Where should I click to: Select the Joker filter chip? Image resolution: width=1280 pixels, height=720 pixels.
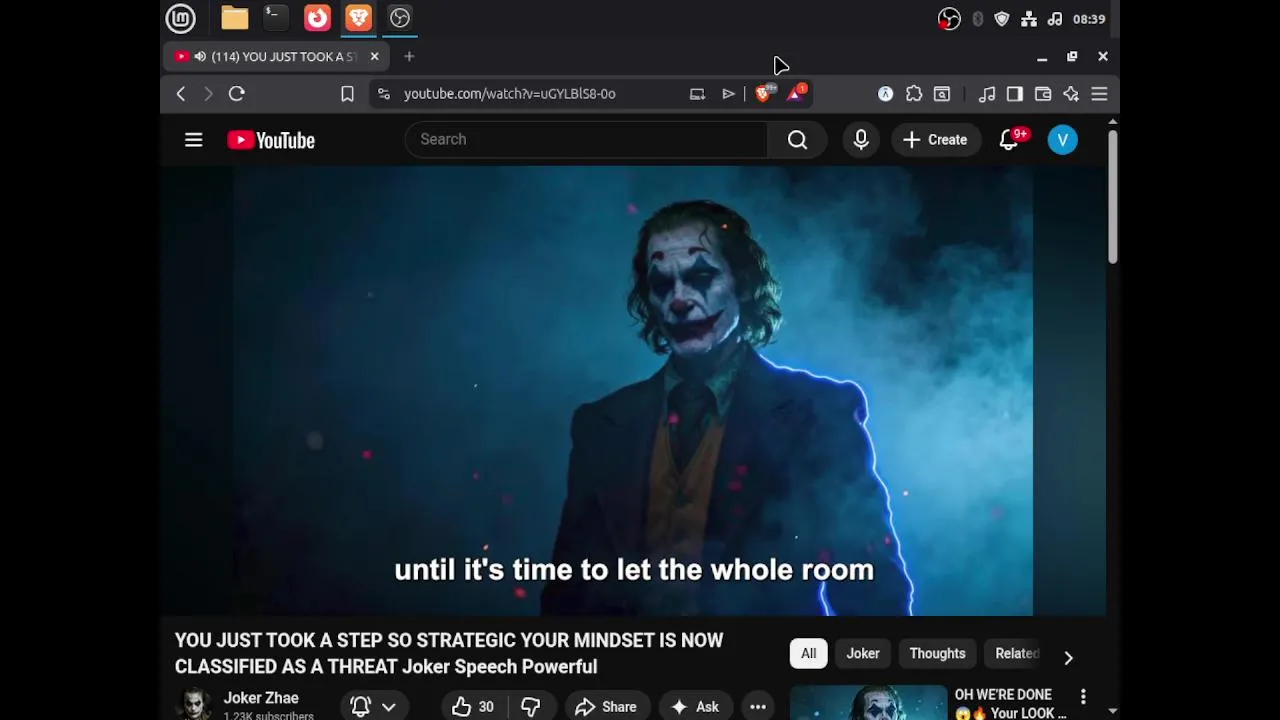(863, 654)
